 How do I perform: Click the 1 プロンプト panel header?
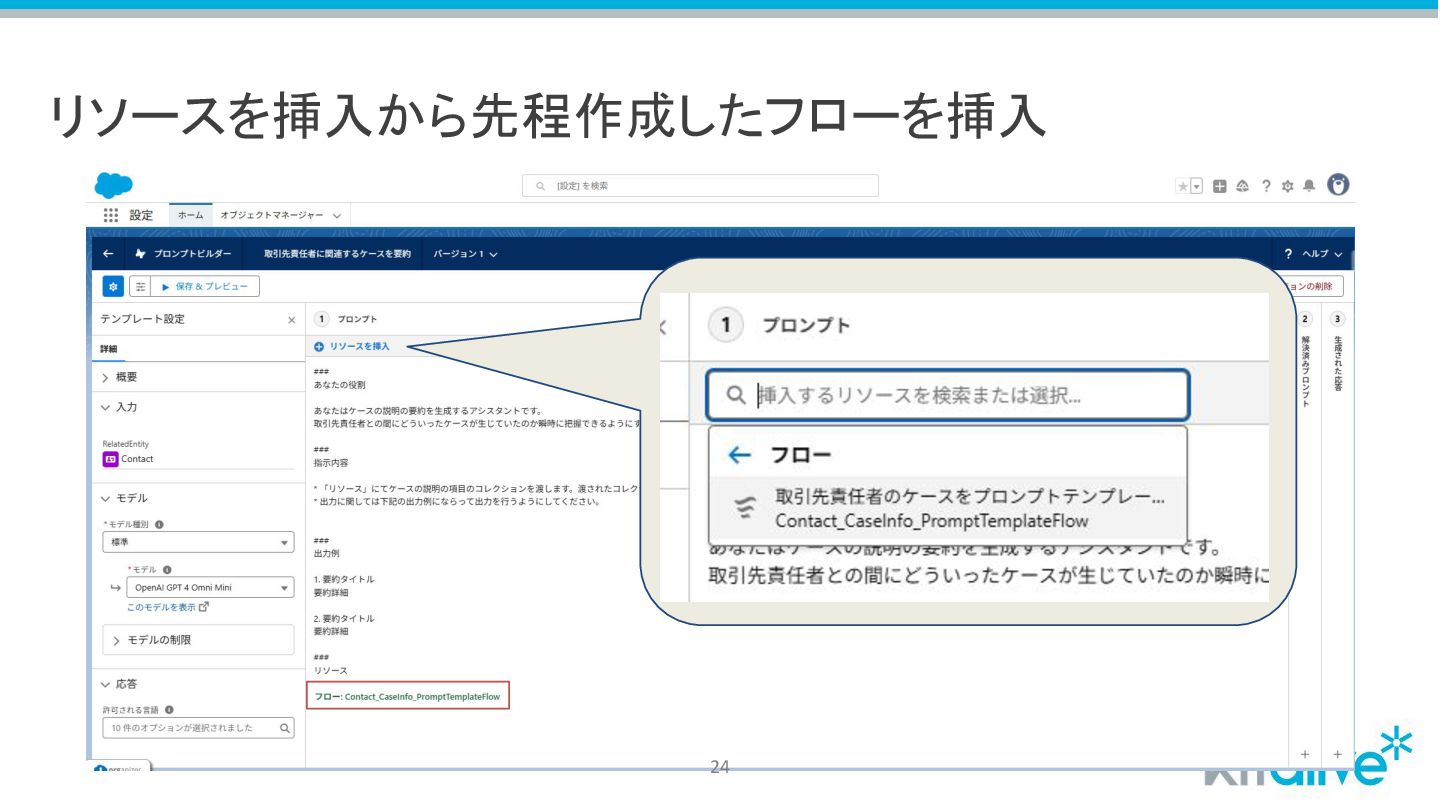(346, 319)
